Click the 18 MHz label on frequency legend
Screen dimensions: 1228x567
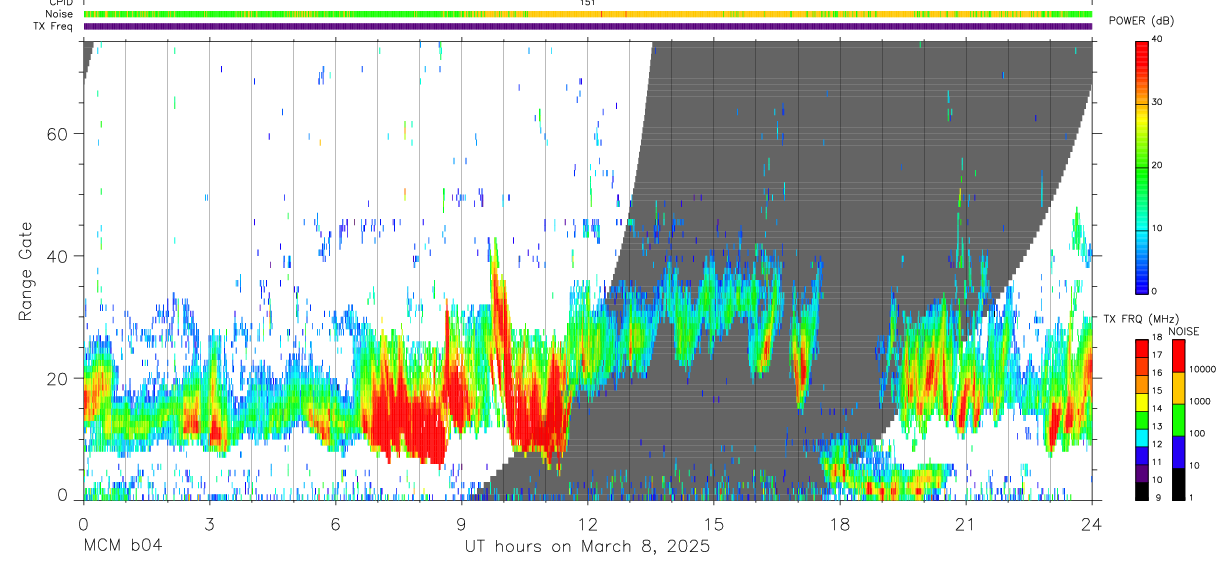click(x=1158, y=339)
